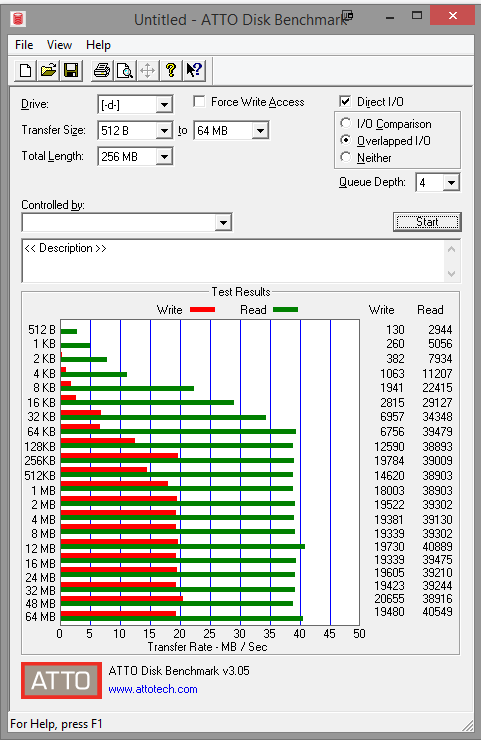The image size is (481, 740).
Task: Enable Force Write Access checkbox
Action: tap(200, 102)
